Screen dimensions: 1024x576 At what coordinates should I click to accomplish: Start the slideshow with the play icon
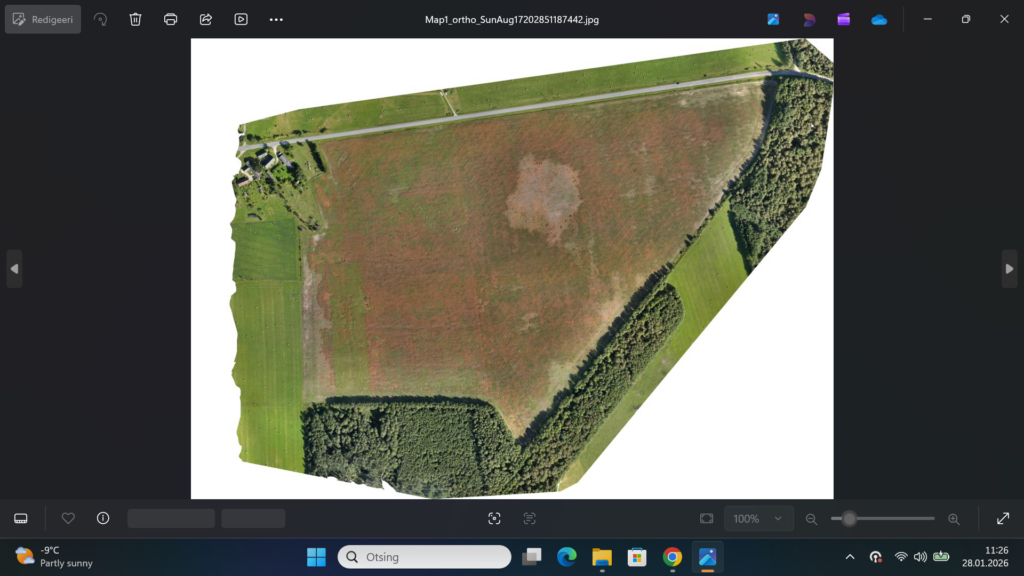coord(241,19)
